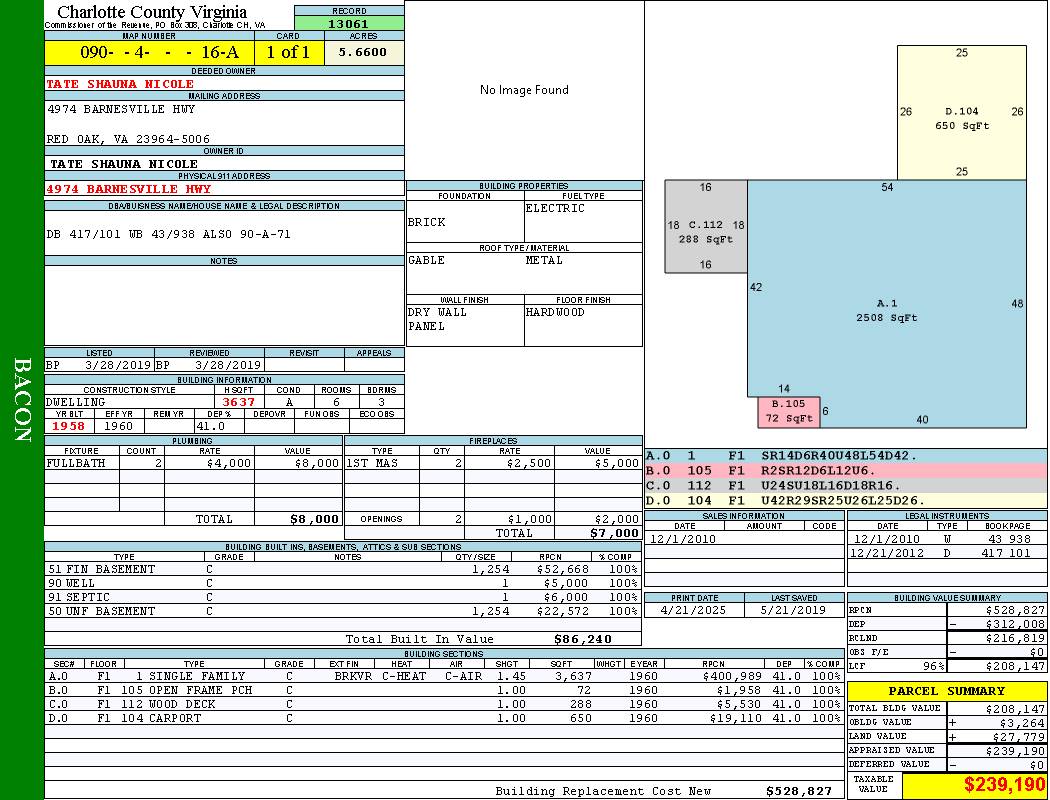Screen dimensions: 1050x800
Task: Click the listed date 3/28/2019
Action: tap(118, 366)
